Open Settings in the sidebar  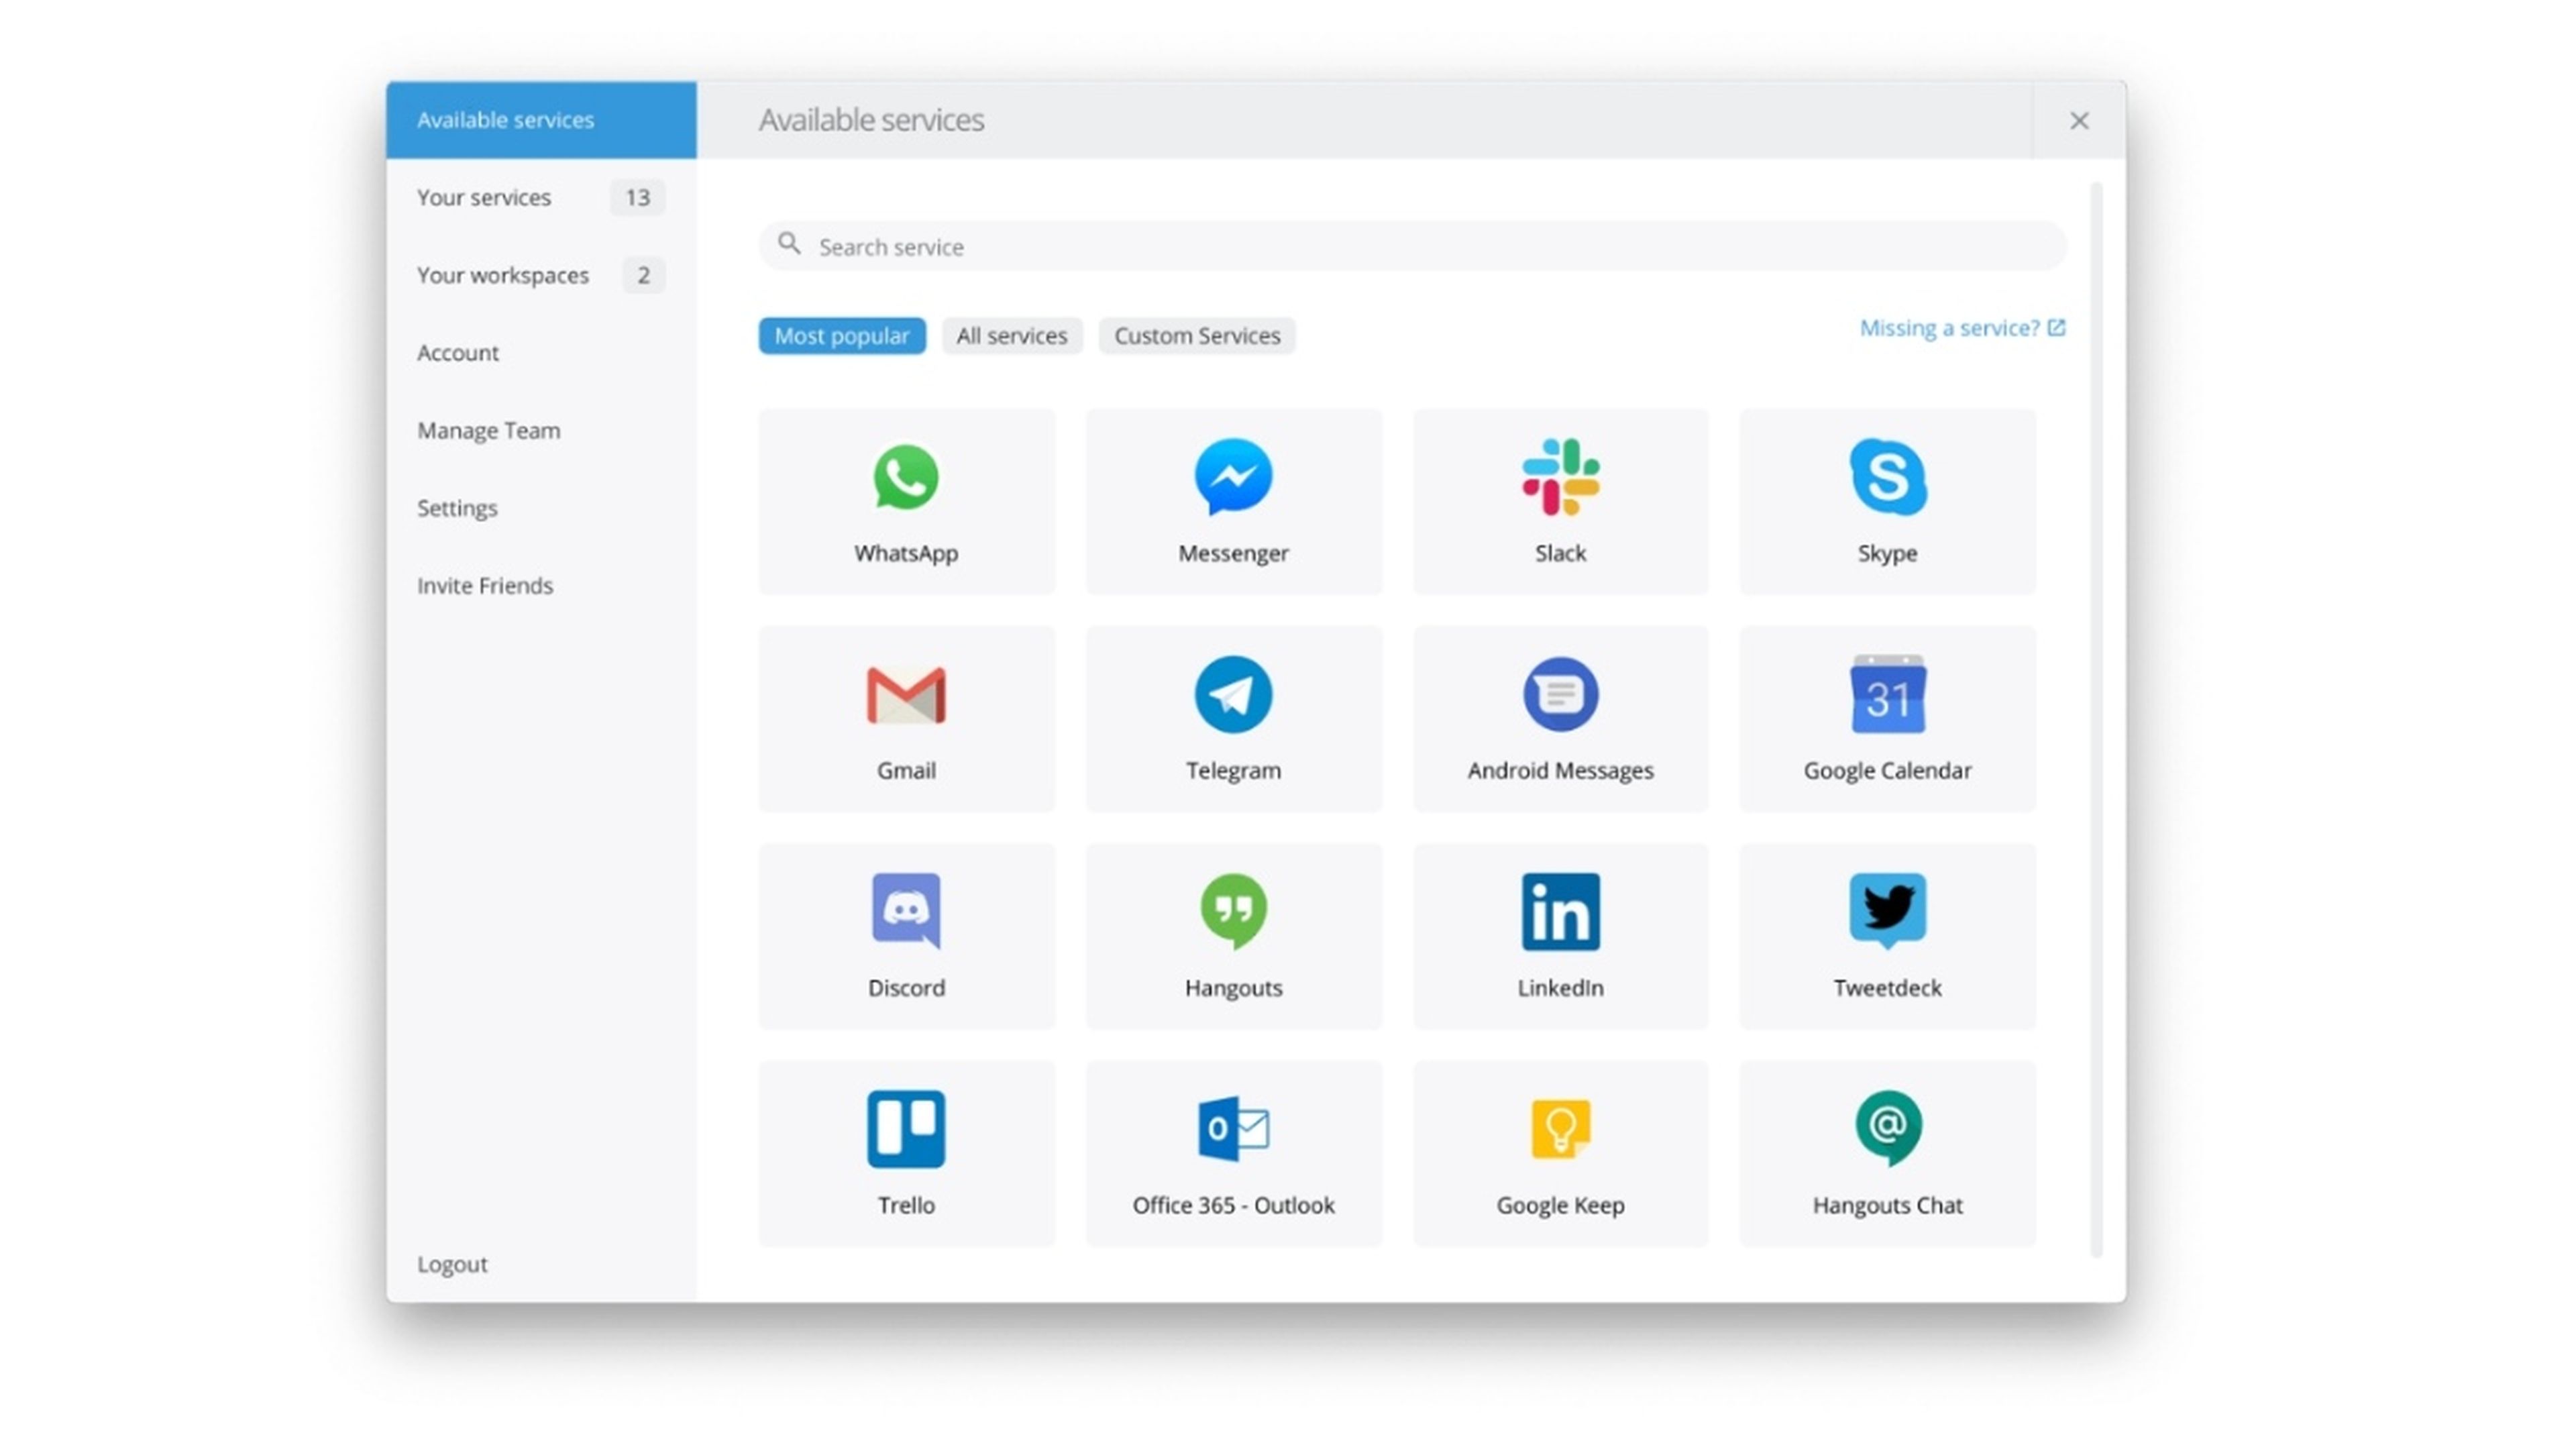[x=541, y=507]
